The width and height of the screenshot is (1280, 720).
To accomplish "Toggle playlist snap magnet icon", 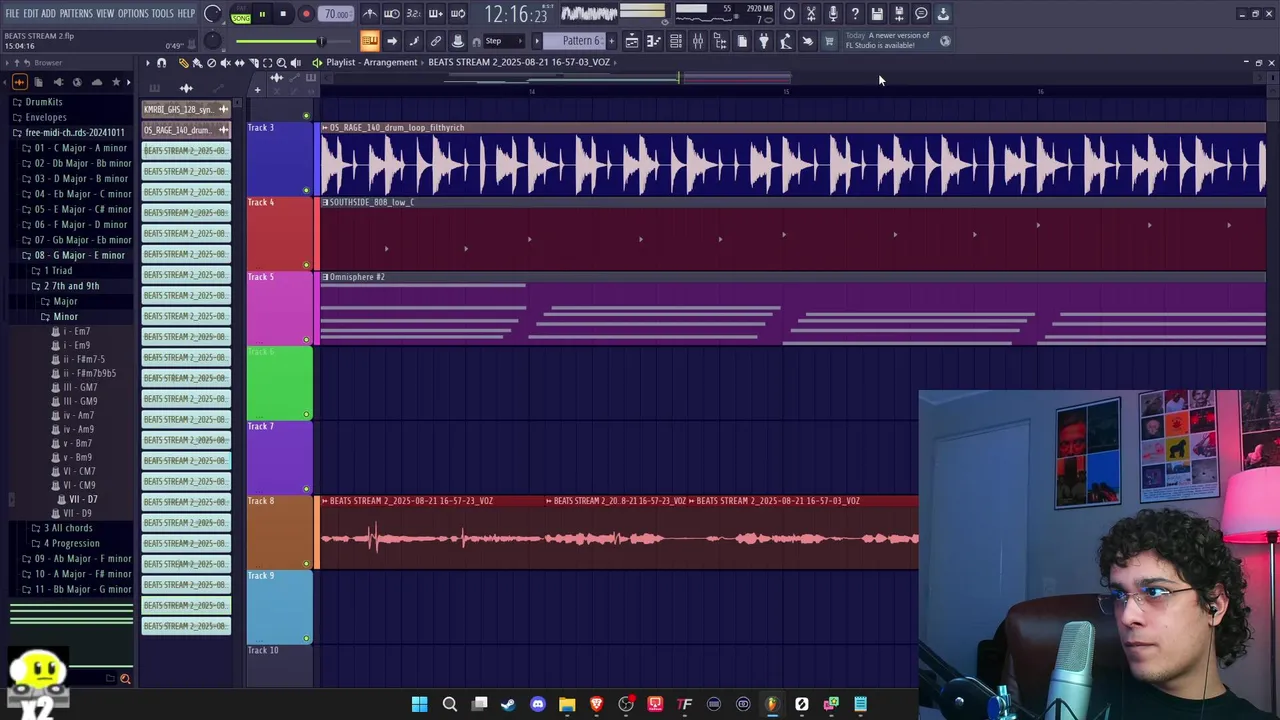I will tap(161, 63).
